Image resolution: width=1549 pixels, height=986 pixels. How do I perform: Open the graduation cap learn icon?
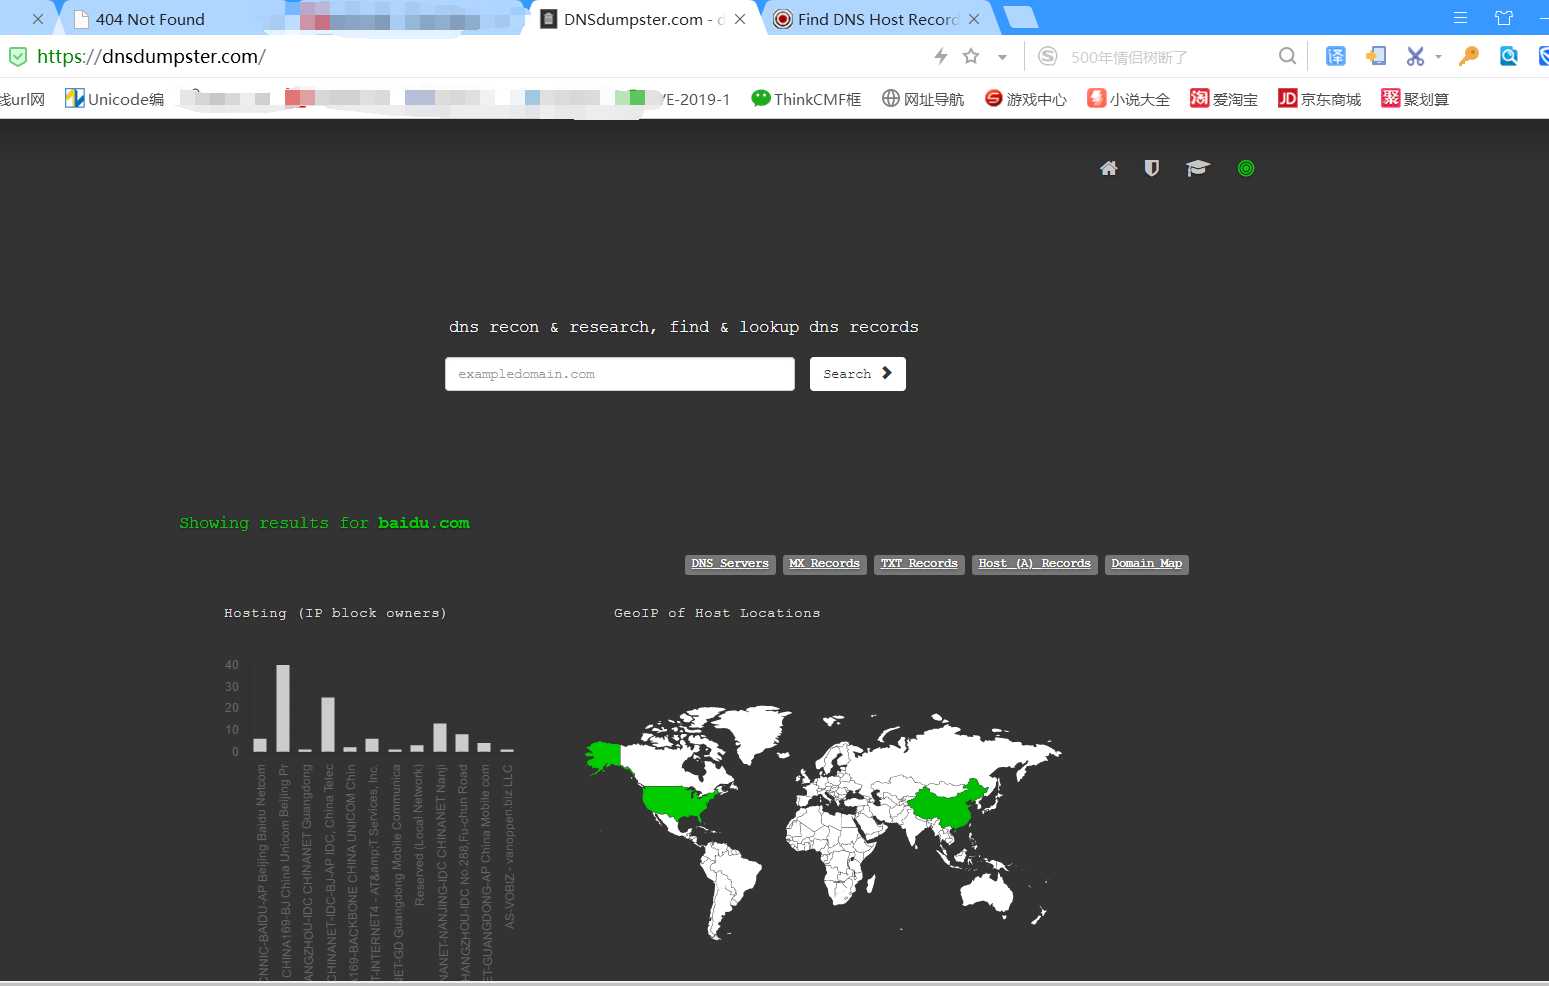pos(1198,168)
